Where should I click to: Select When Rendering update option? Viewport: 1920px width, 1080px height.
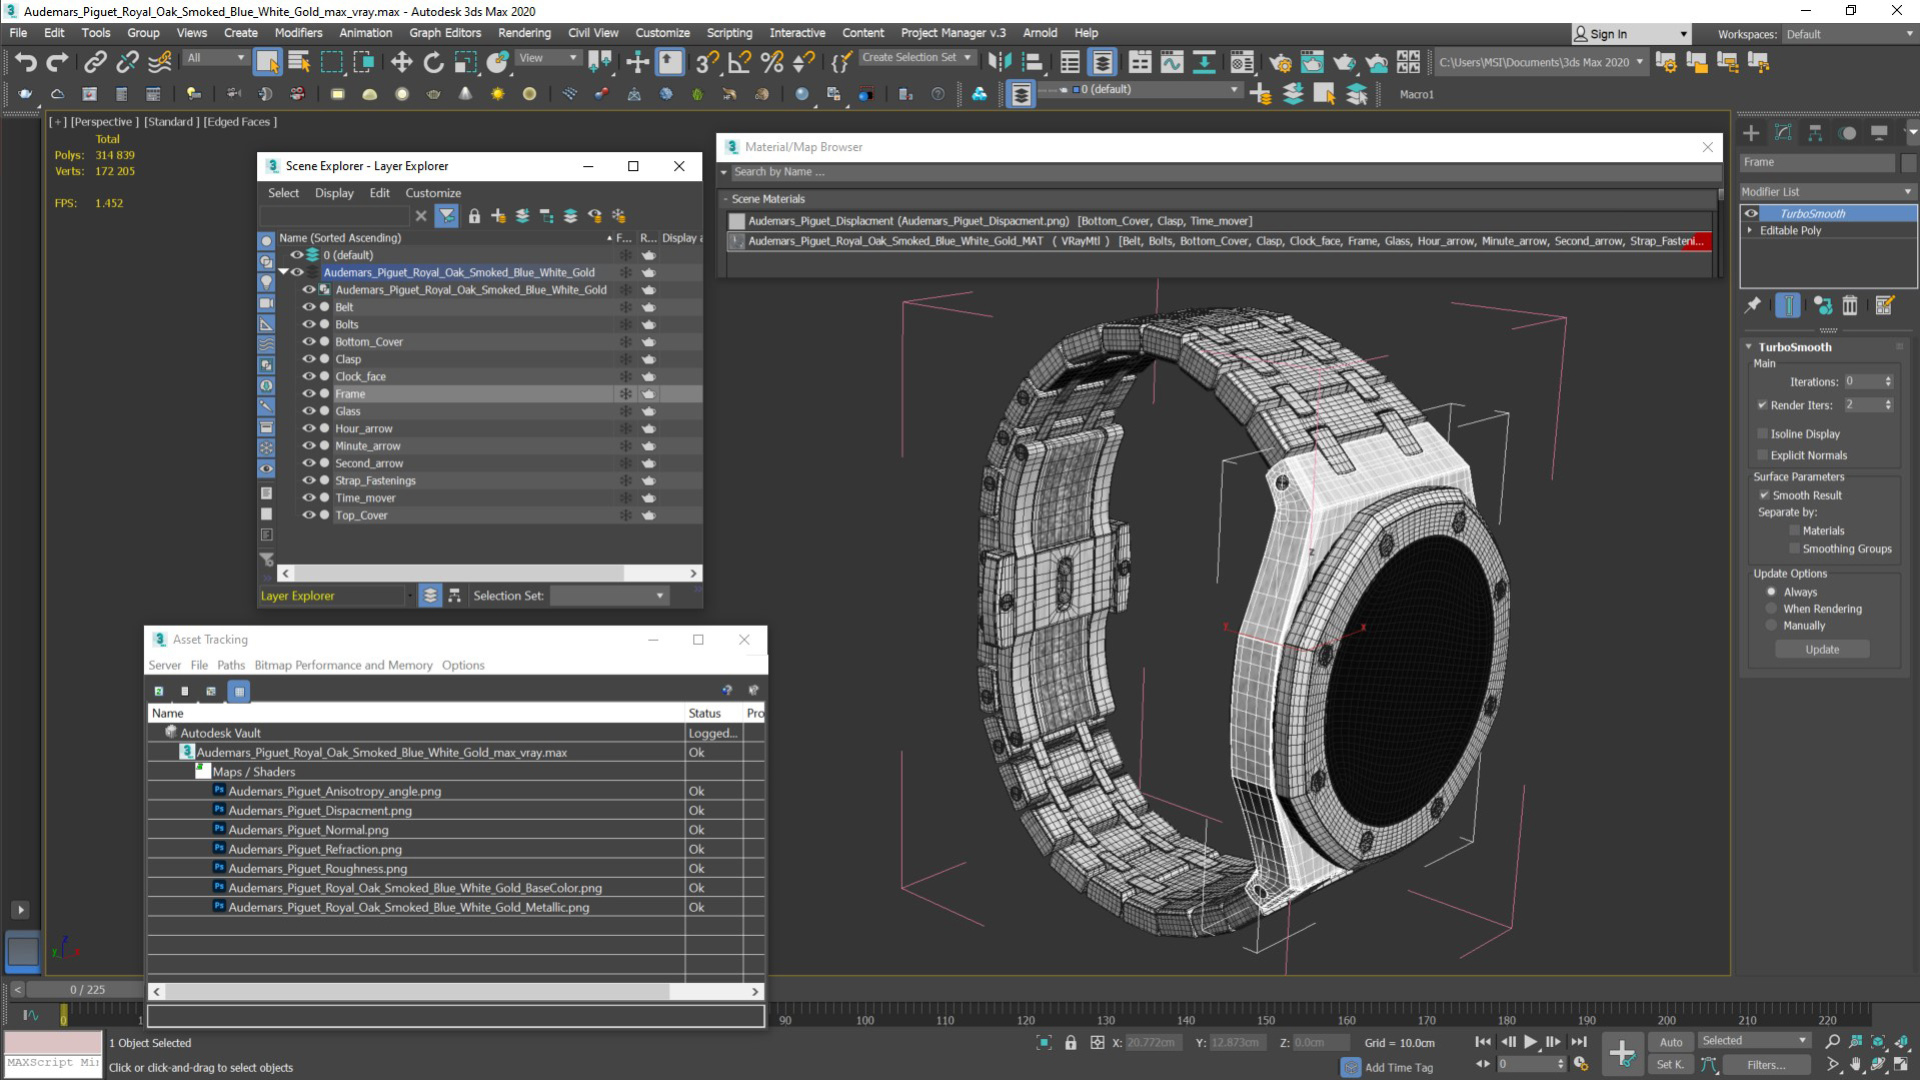(x=1772, y=609)
